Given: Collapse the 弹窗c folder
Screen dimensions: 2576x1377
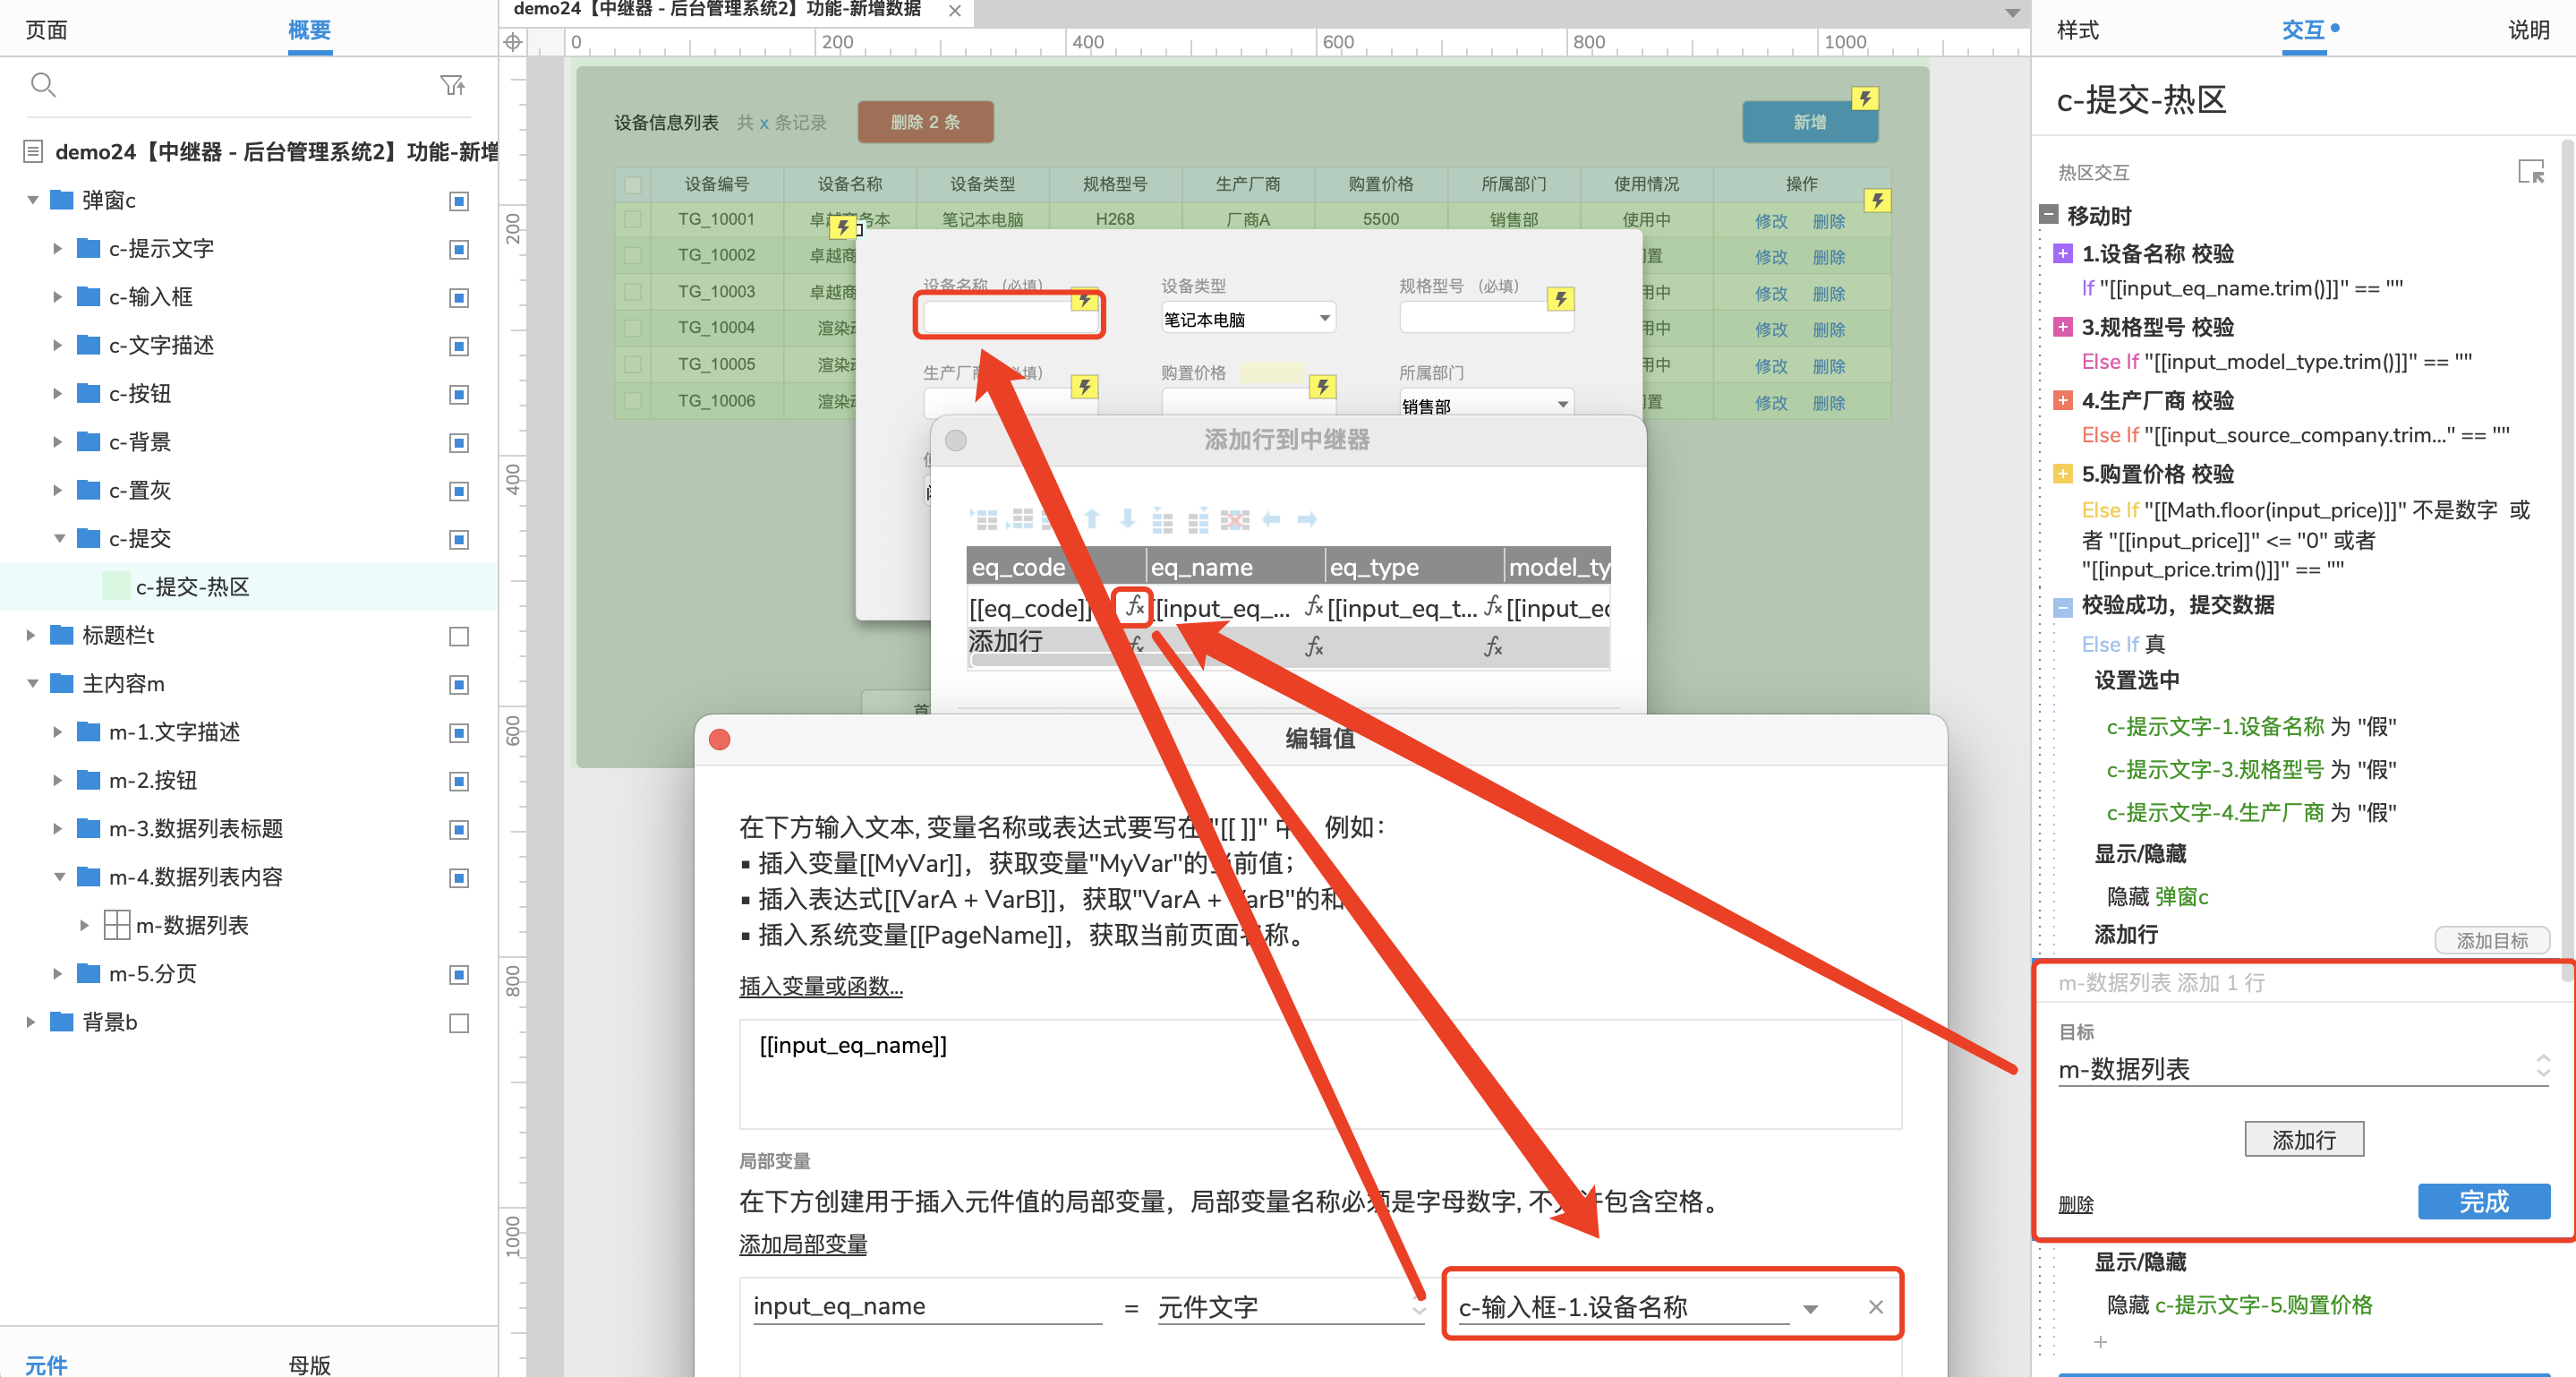Looking at the screenshot, I should pyautogui.click(x=32, y=200).
